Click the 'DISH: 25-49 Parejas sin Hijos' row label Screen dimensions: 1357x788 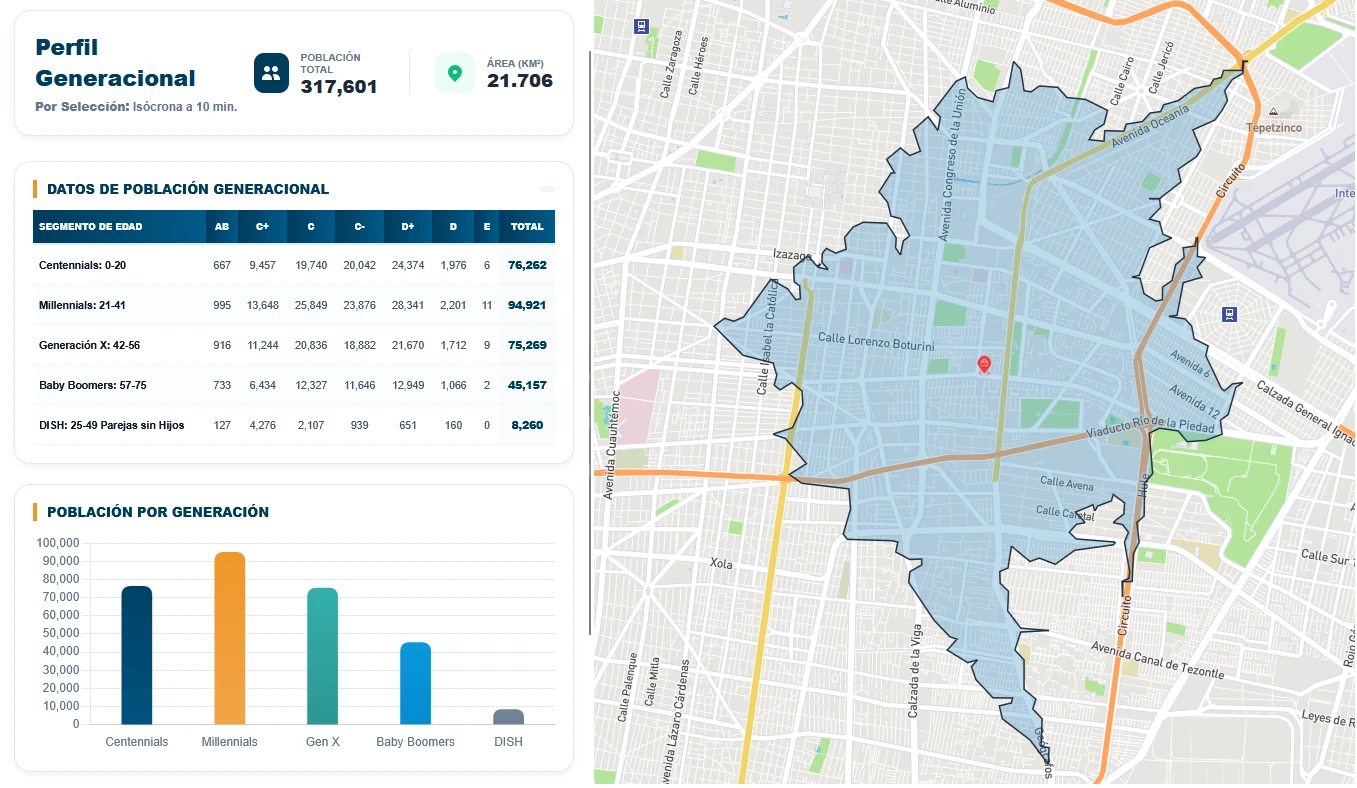tap(112, 425)
